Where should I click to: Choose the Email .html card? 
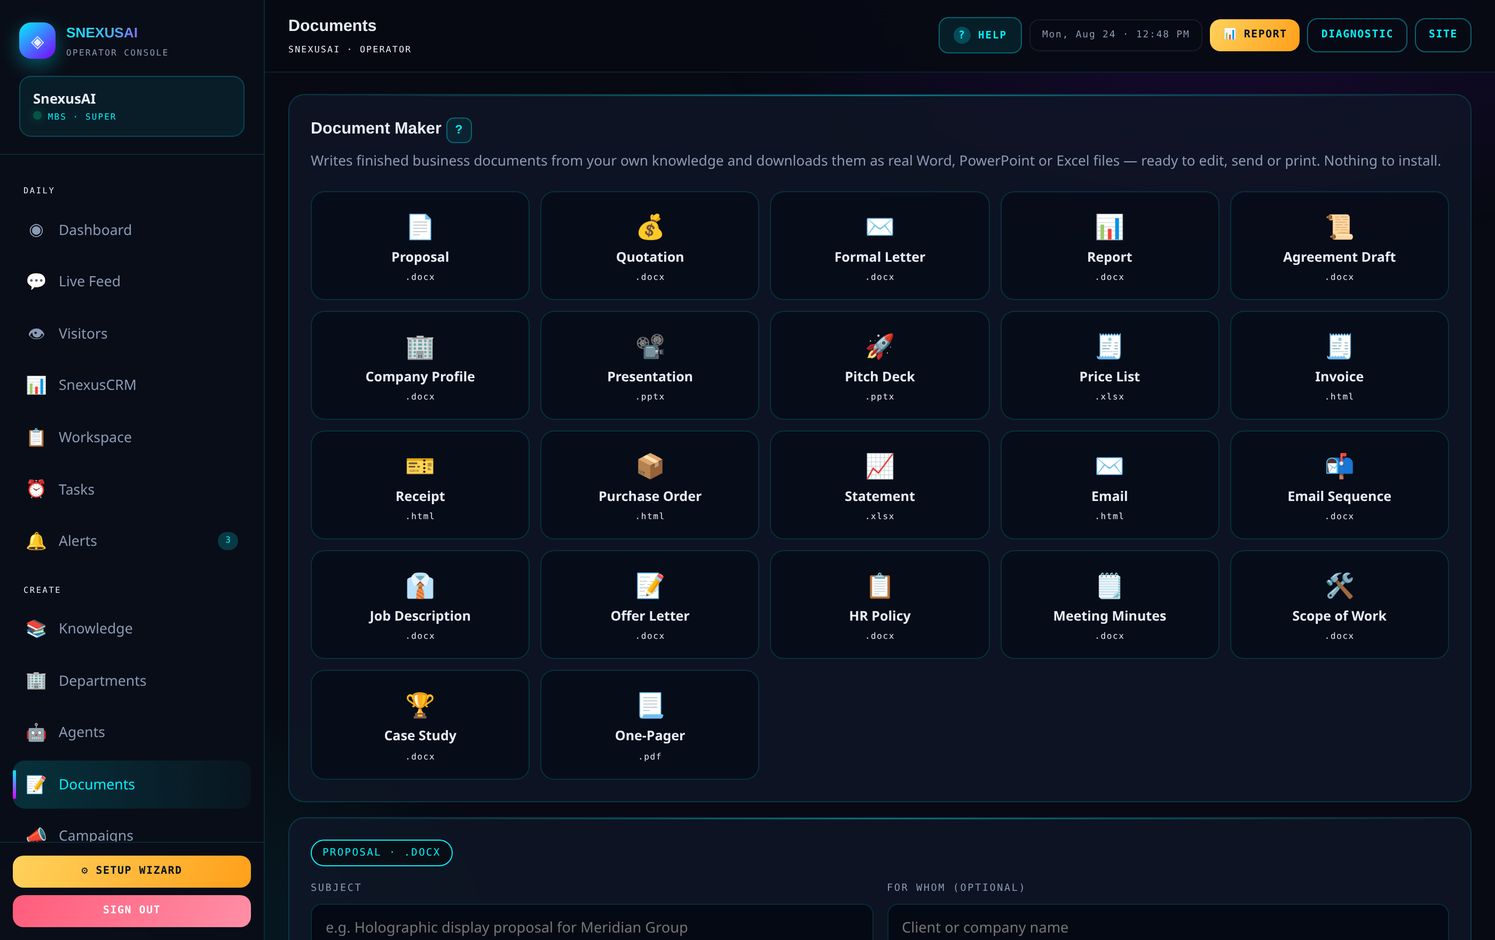click(1109, 485)
